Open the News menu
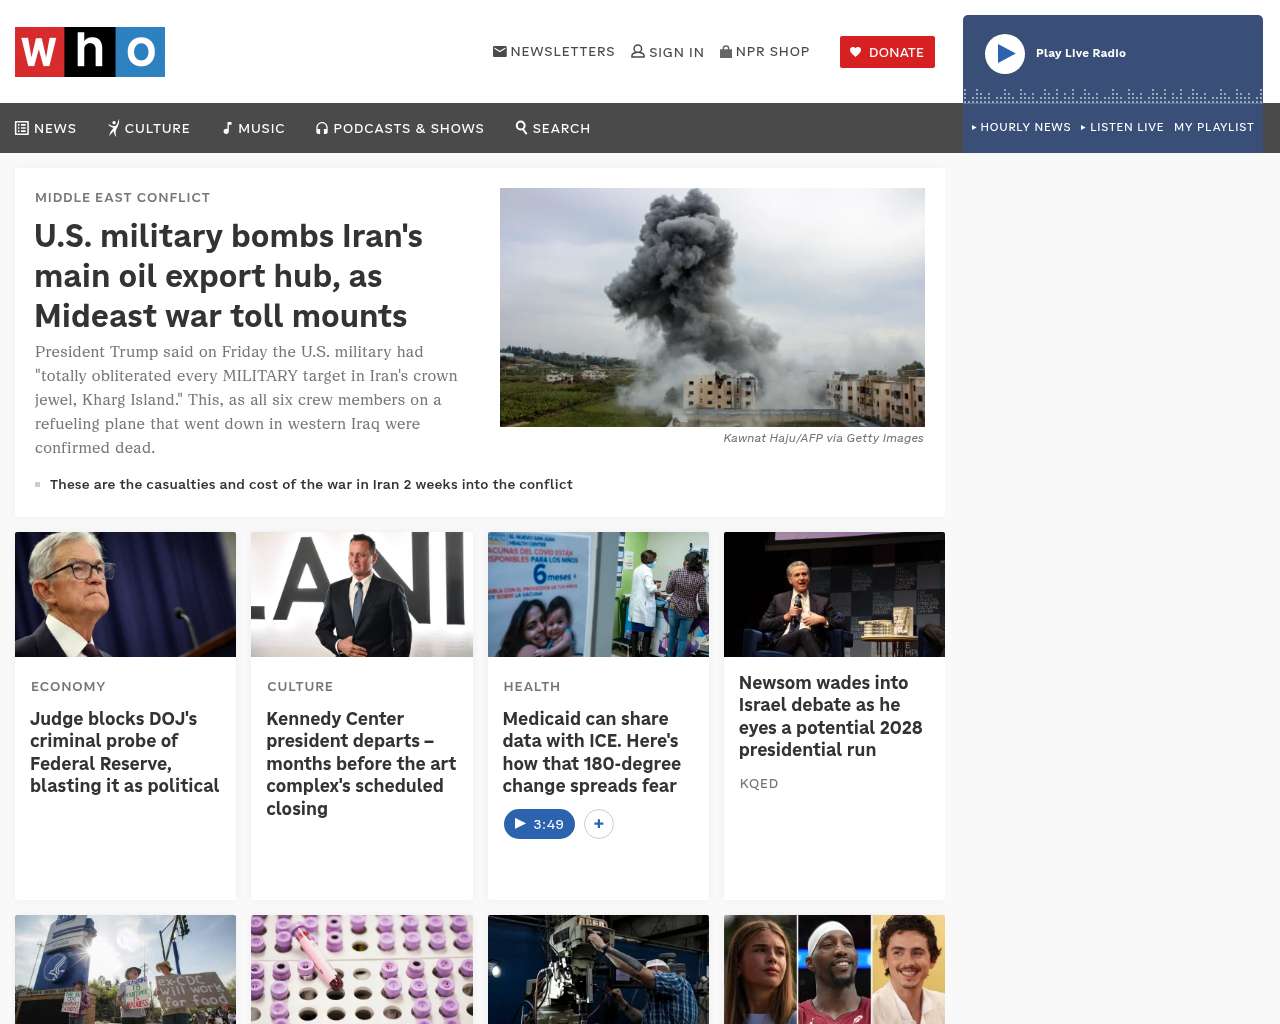The height and width of the screenshot is (1024, 1280). tap(46, 128)
